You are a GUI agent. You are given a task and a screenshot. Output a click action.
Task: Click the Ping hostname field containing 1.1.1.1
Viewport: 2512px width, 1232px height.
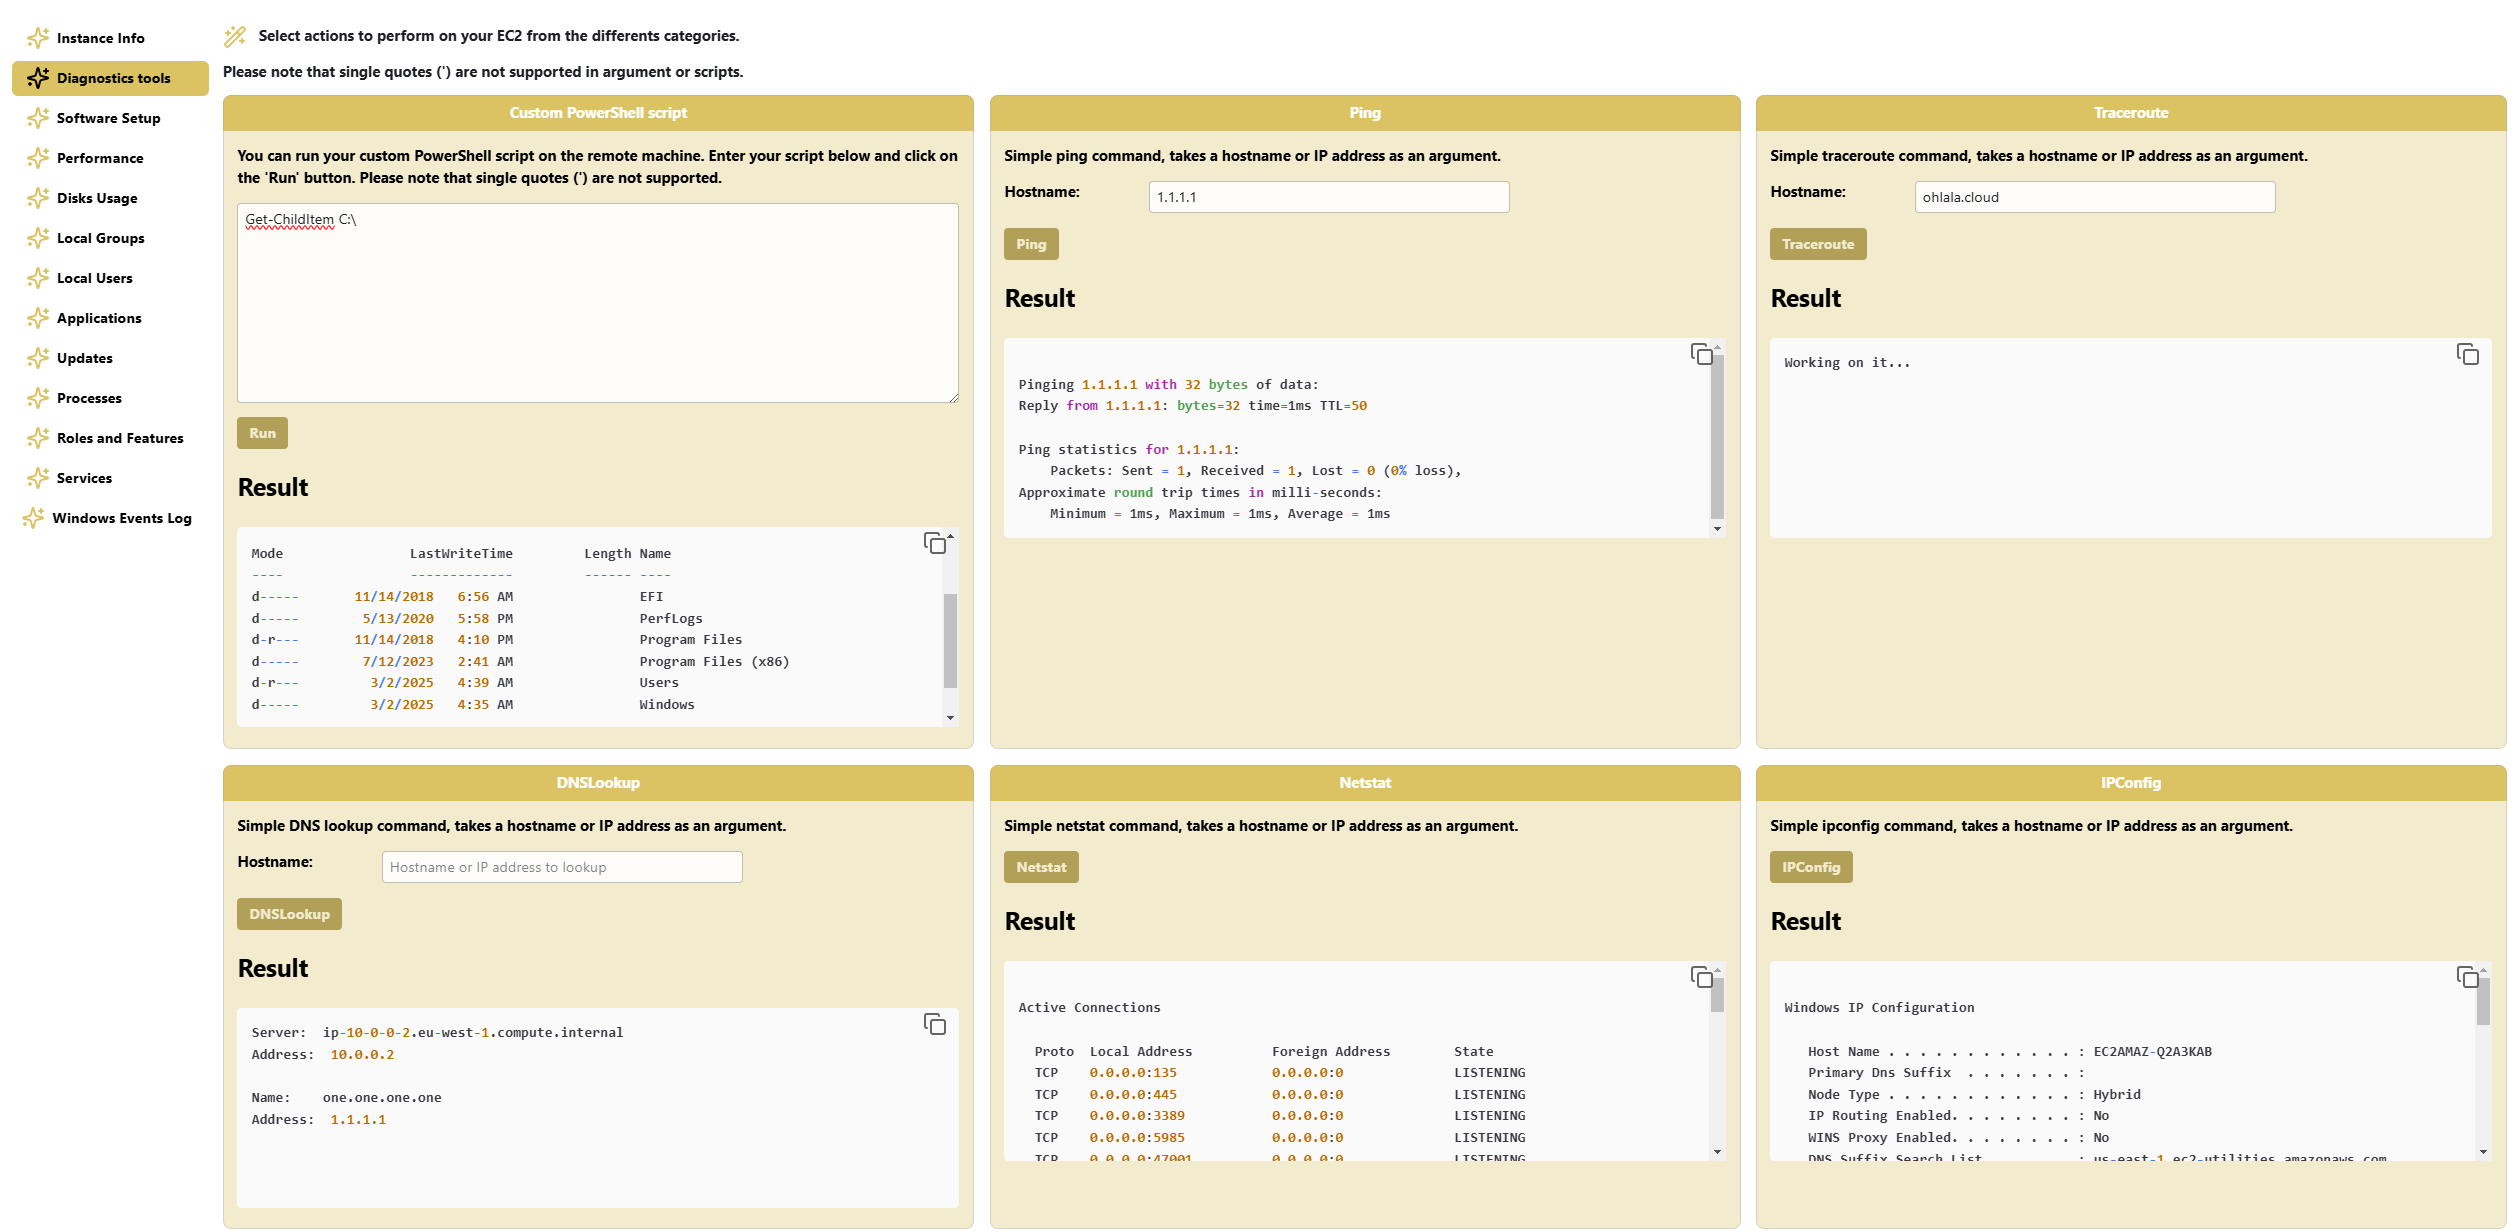pos(1329,197)
